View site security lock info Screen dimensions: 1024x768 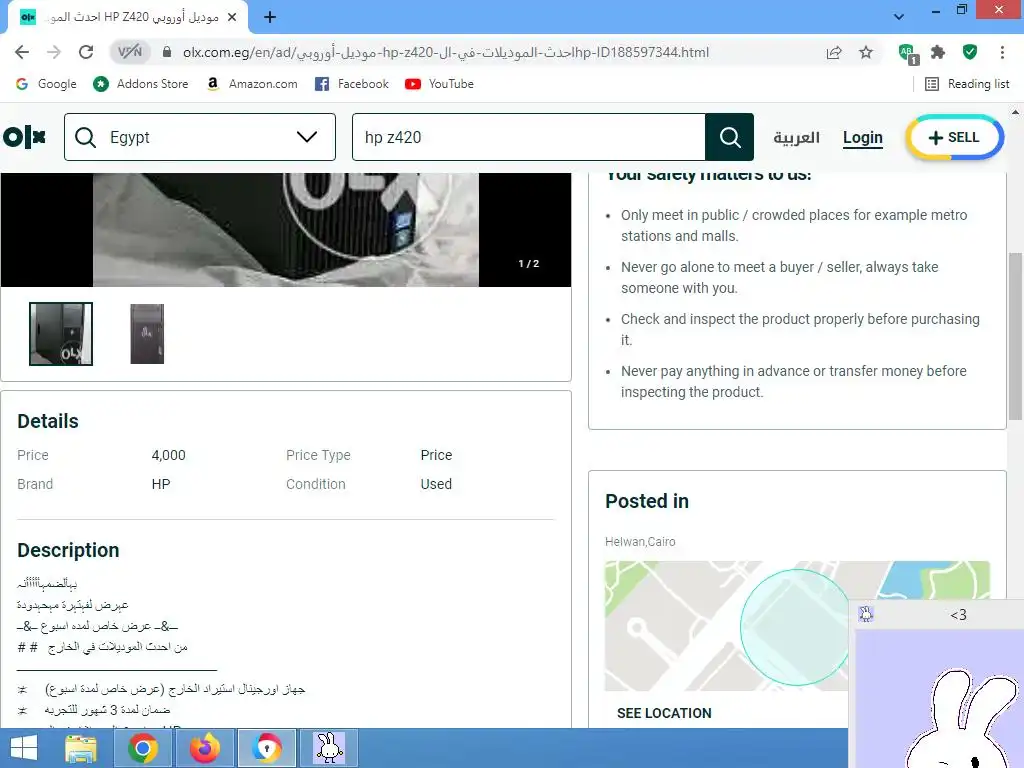coord(167,52)
